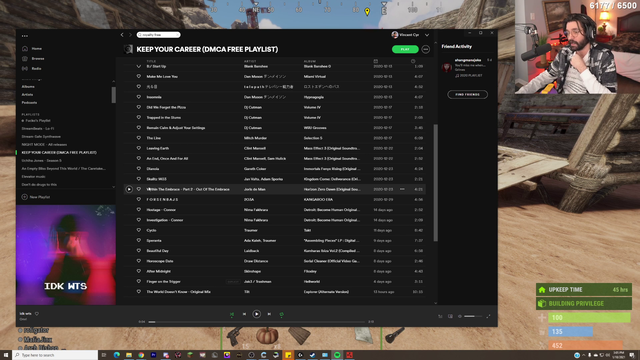Click the sidebar scroll-up arrow
This screenshot has height=360, width=640.
click(x=113, y=81)
